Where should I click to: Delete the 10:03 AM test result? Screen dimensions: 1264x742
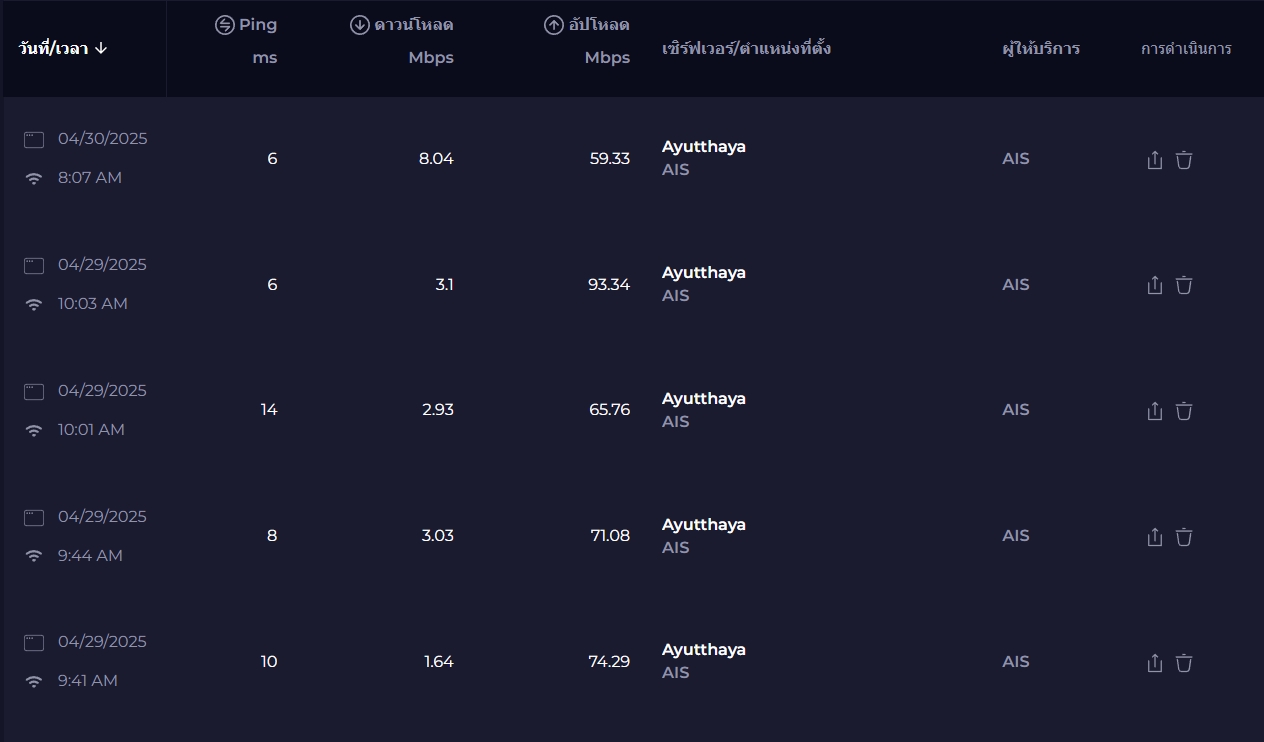pyautogui.click(x=1184, y=285)
